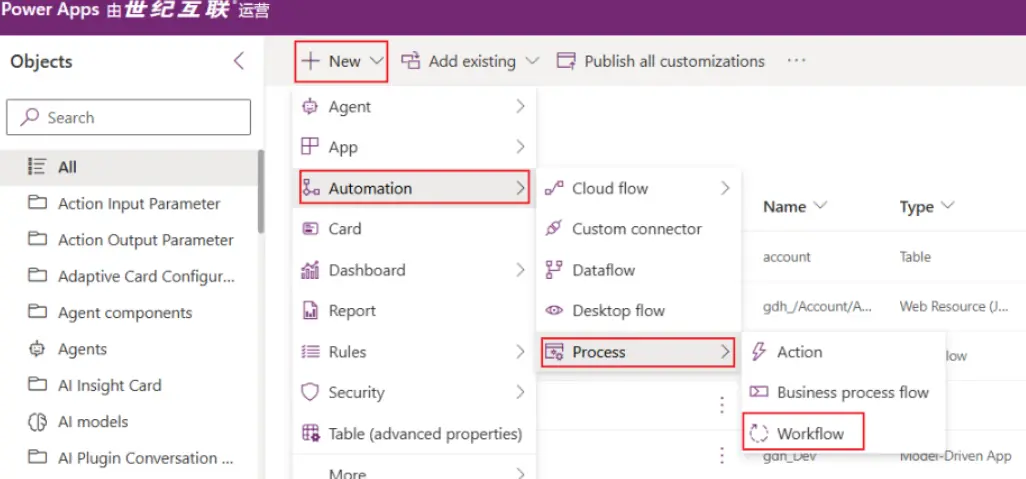
Task: Click the Desktop flow eye icon
Action: click(554, 311)
